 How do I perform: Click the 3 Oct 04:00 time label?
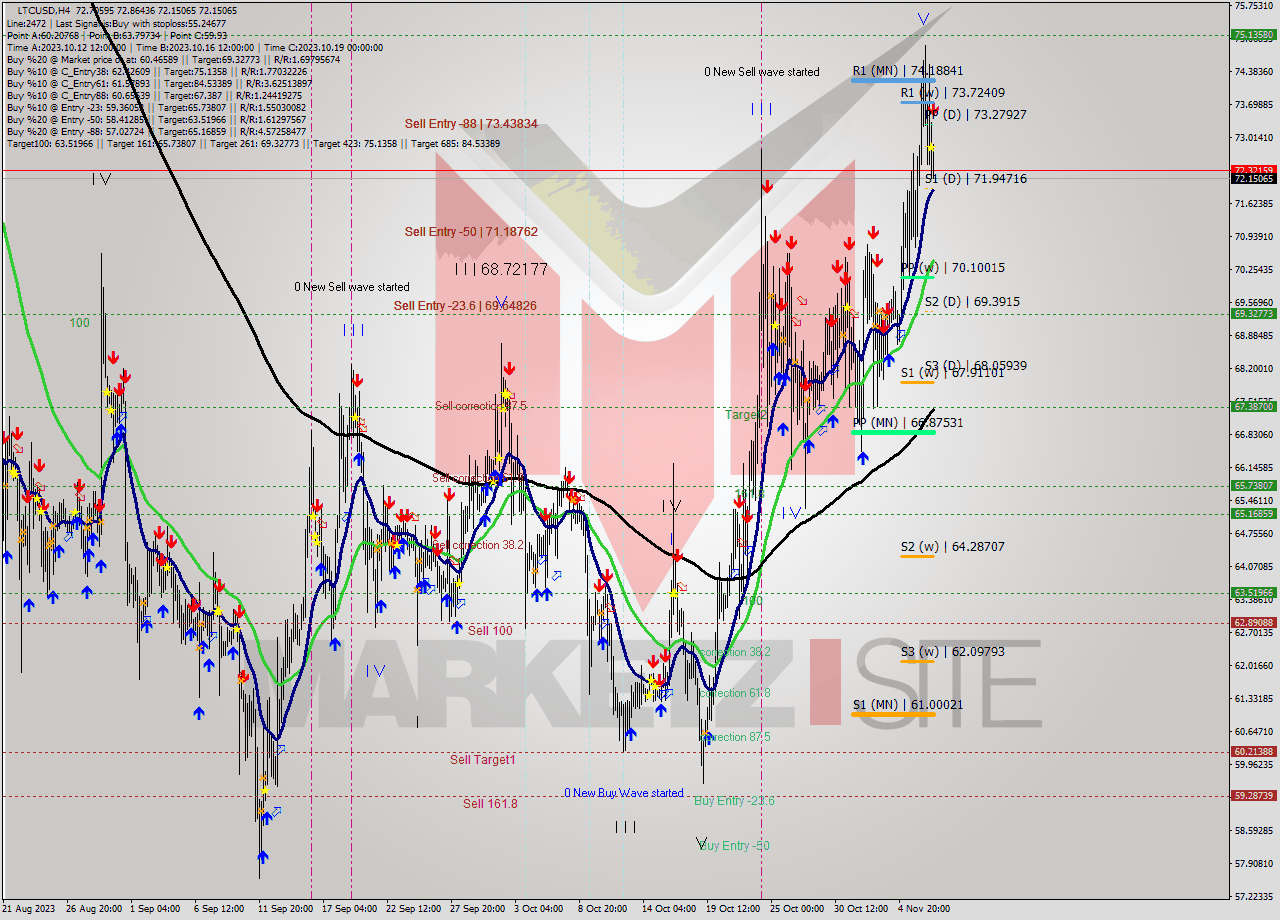pos(538,909)
